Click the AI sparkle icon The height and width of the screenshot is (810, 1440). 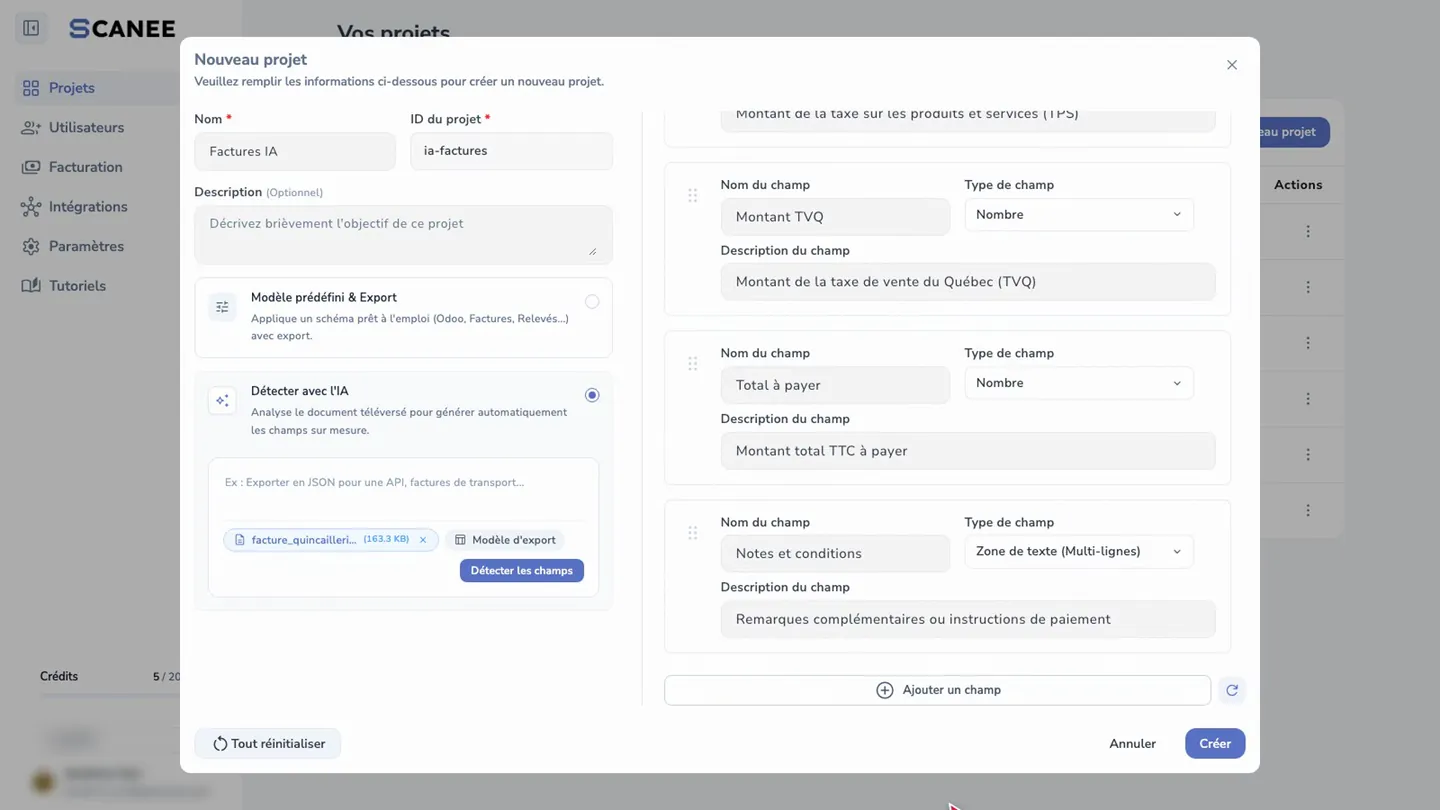pyautogui.click(x=222, y=401)
